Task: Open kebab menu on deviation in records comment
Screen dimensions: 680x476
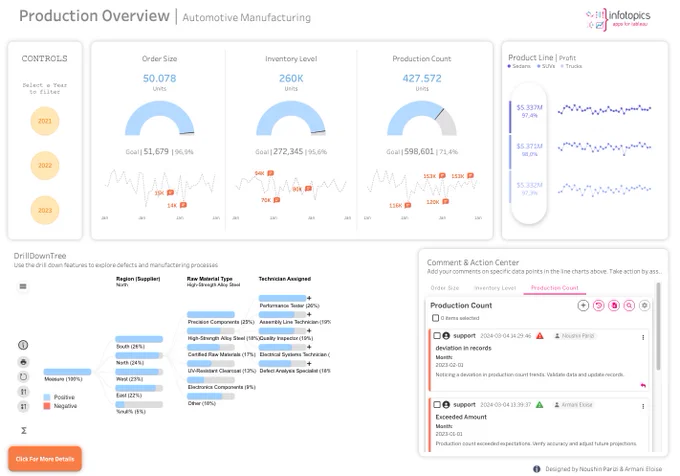Action: (x=643, y=337)
